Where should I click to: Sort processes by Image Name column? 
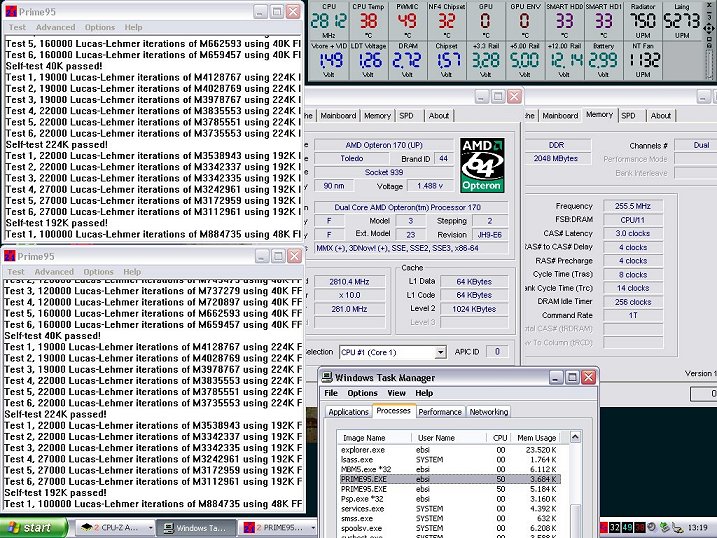pos(374,437)
